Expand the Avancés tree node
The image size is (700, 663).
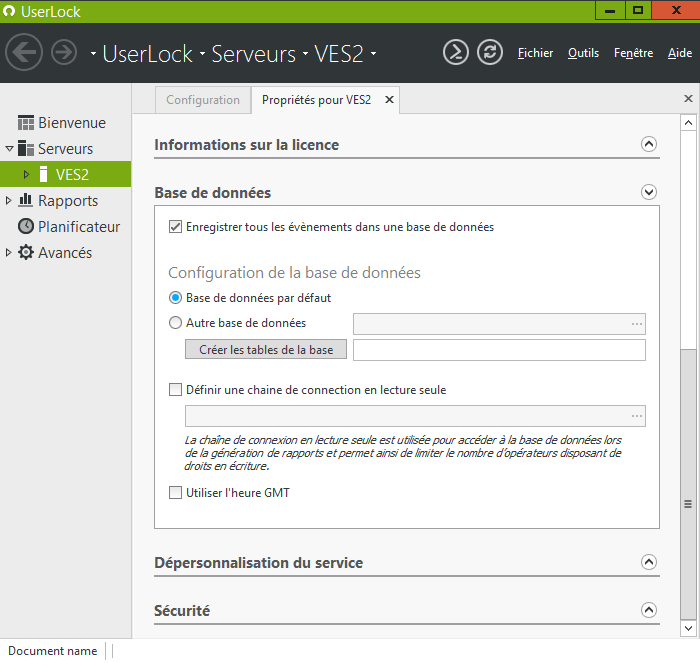8,252
